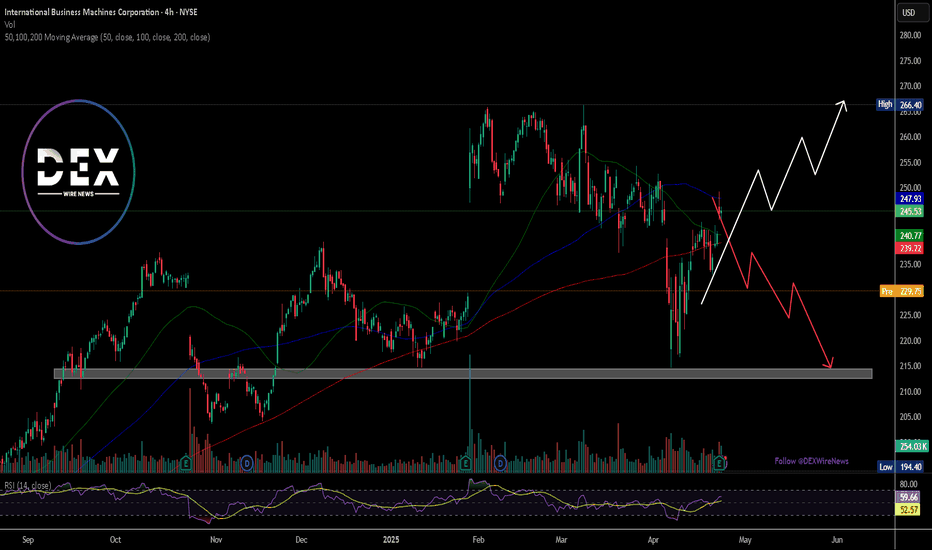Click the May label on time axis

(745, 540)
